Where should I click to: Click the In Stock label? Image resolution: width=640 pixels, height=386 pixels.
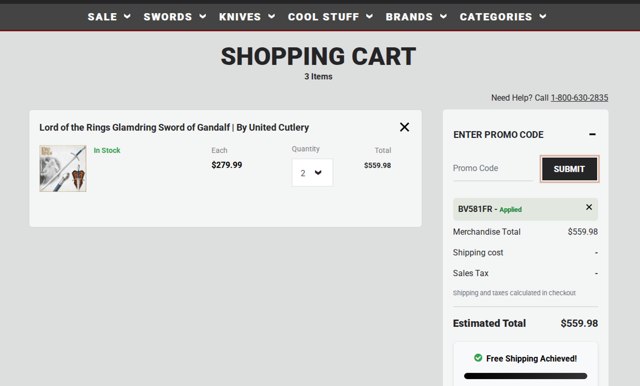pos(107,150)
